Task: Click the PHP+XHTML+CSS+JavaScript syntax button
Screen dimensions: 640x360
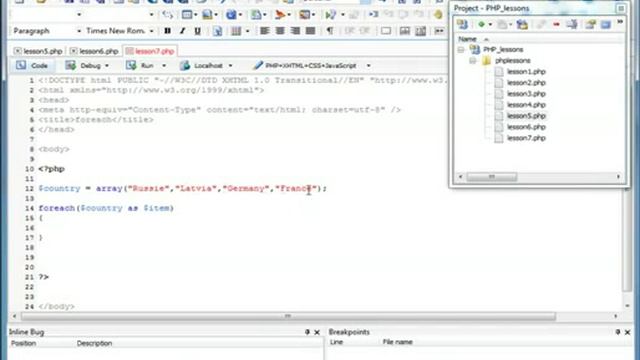Action: [x=305, y=65]
